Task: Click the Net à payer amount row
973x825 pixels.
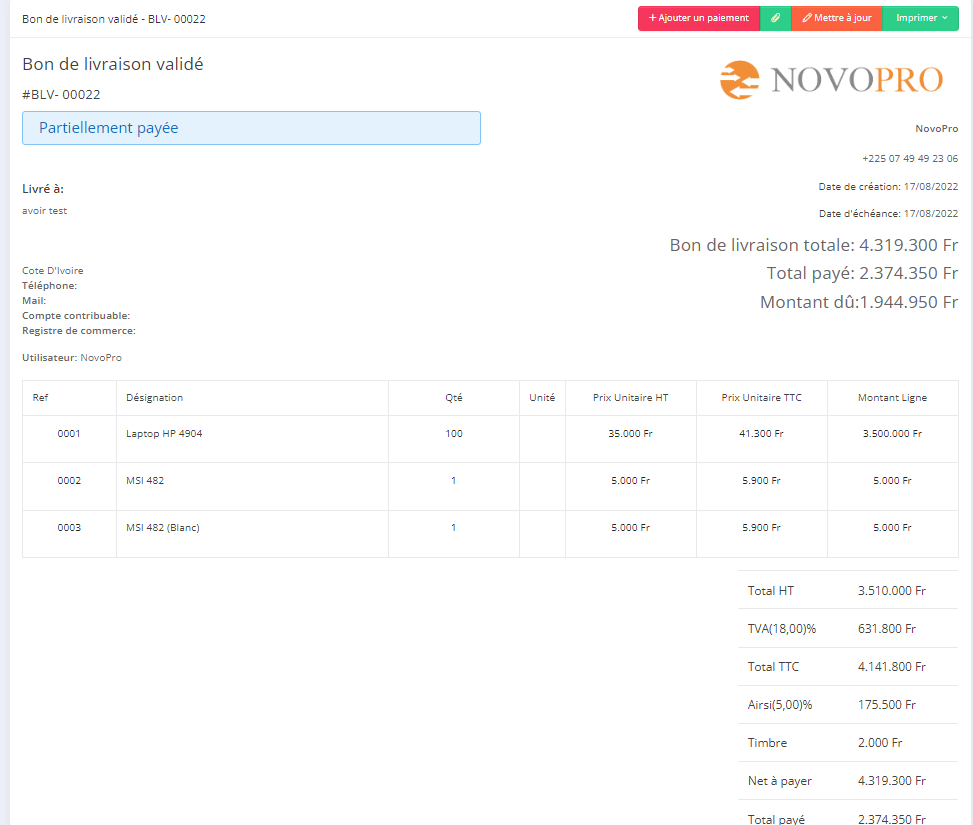Action: pos(847,781)
